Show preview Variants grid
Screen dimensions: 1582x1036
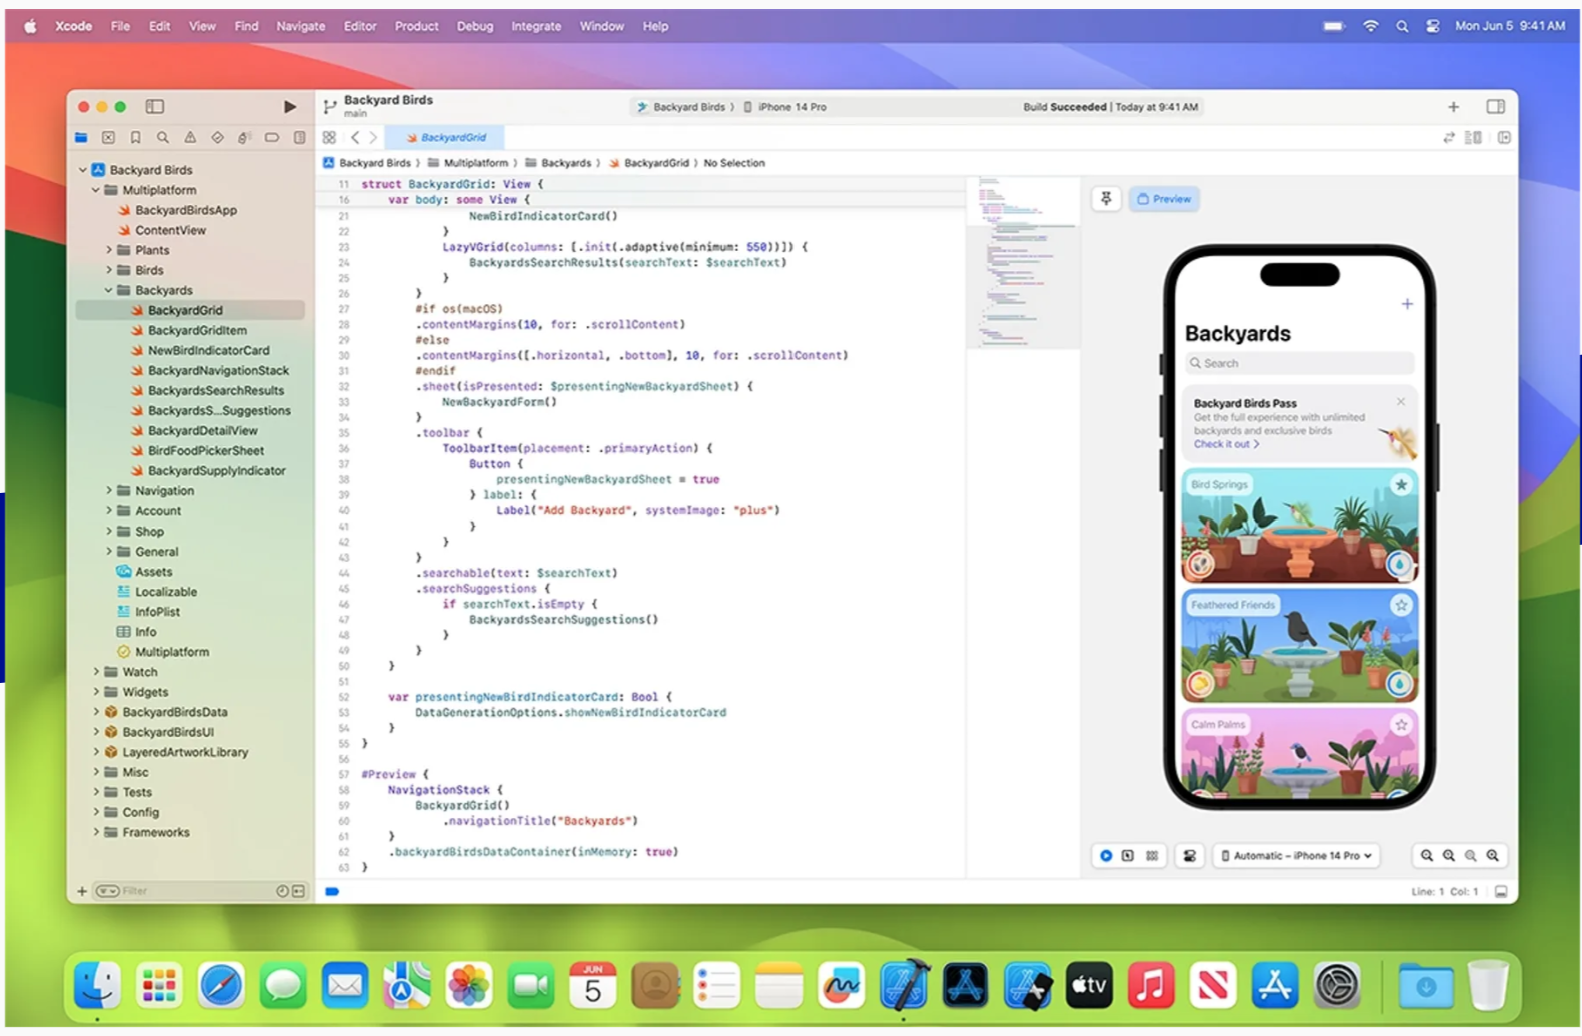1152,856
